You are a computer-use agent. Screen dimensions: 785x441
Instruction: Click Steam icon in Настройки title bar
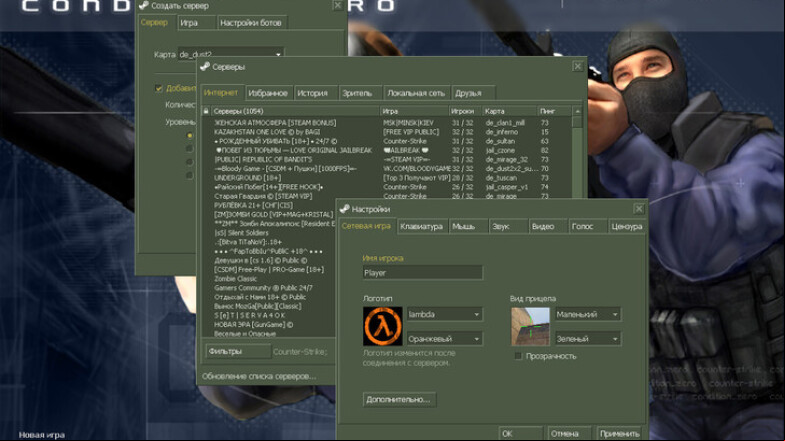(344, 209)
